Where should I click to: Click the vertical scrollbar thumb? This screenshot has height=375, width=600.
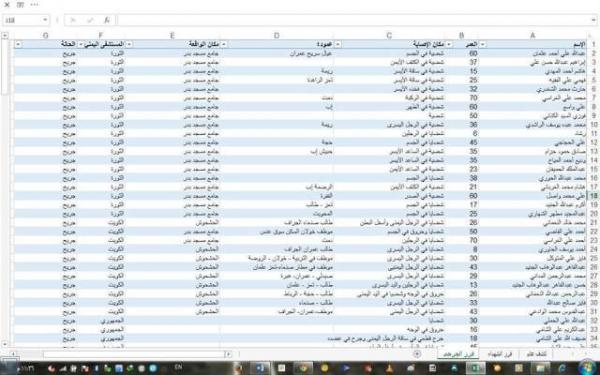5,67
